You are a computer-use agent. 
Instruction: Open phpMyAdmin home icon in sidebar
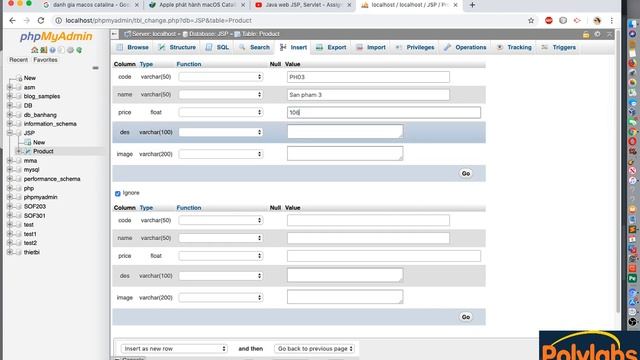(34, 50)
